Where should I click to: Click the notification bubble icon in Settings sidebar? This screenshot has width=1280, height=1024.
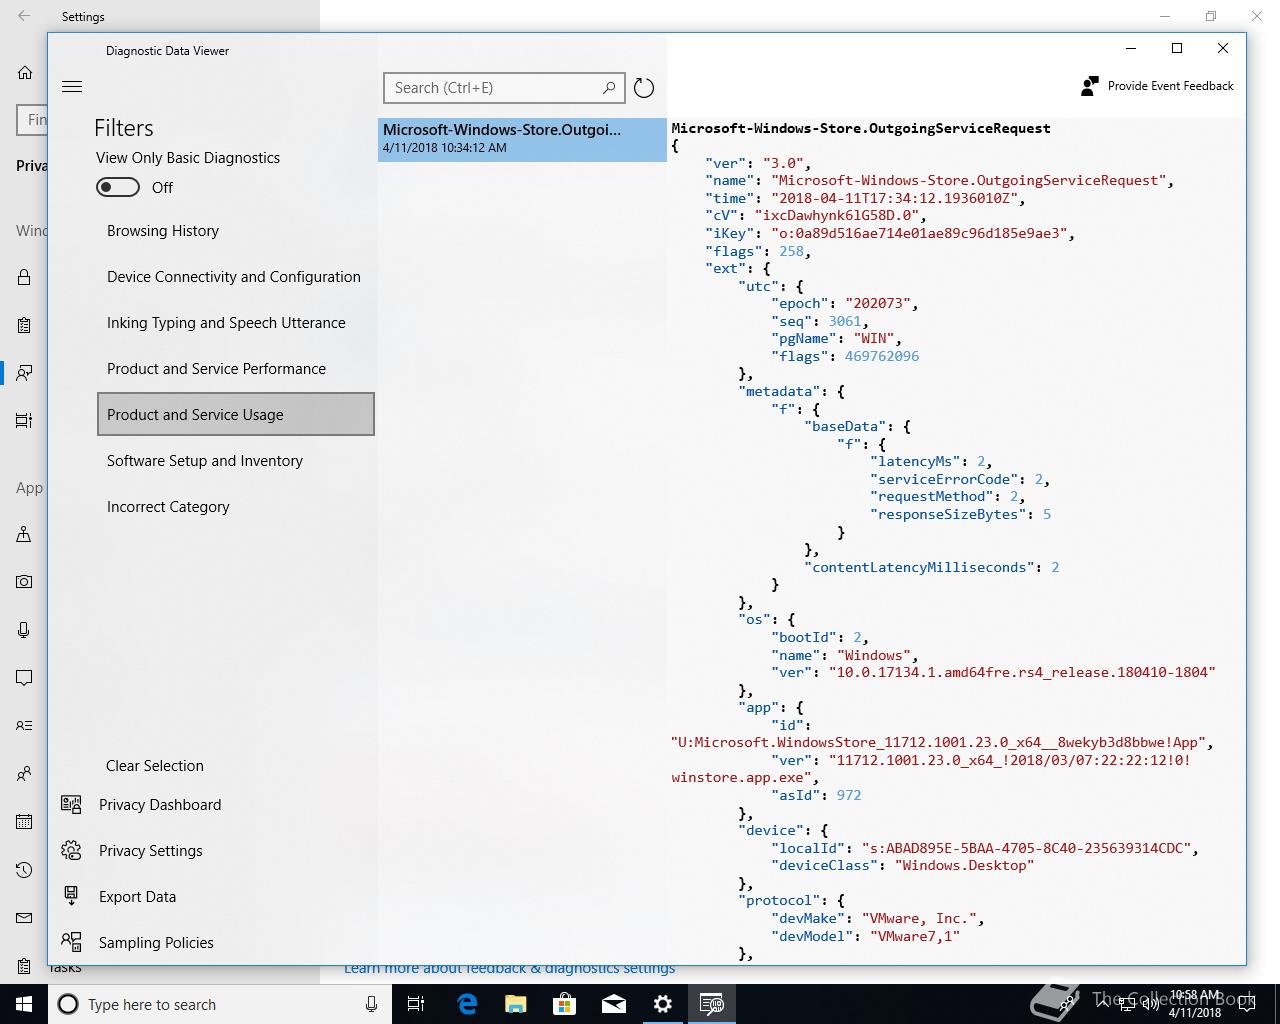coord(24,677)
